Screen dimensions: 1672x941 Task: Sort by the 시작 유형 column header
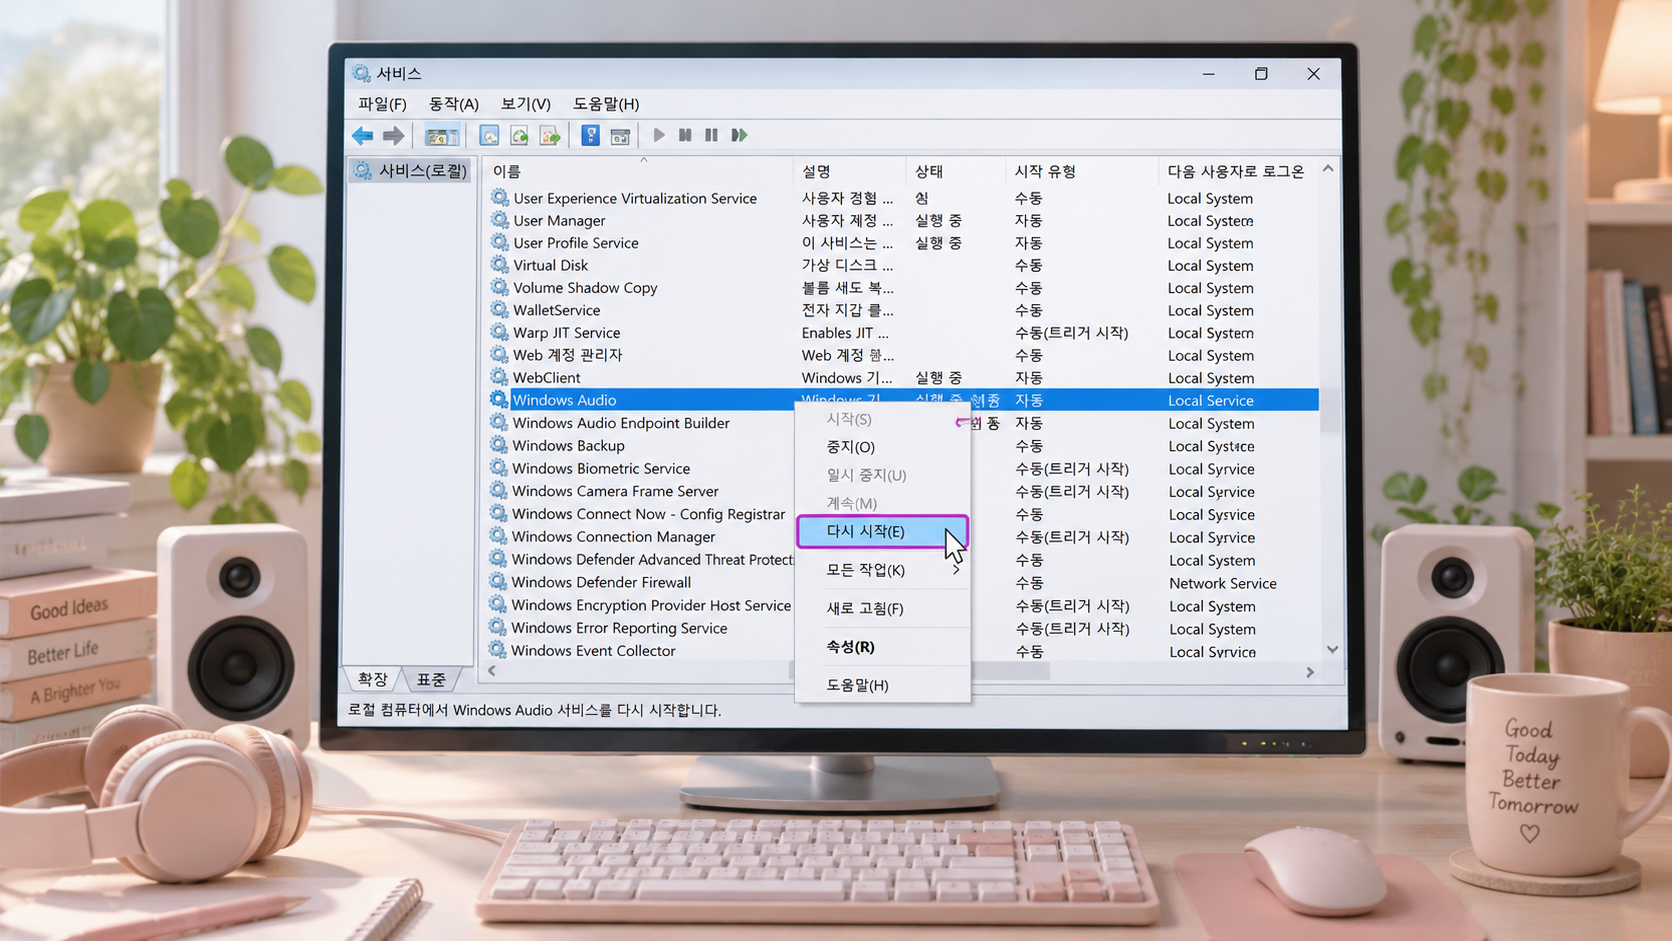[x=1082, y=171]
